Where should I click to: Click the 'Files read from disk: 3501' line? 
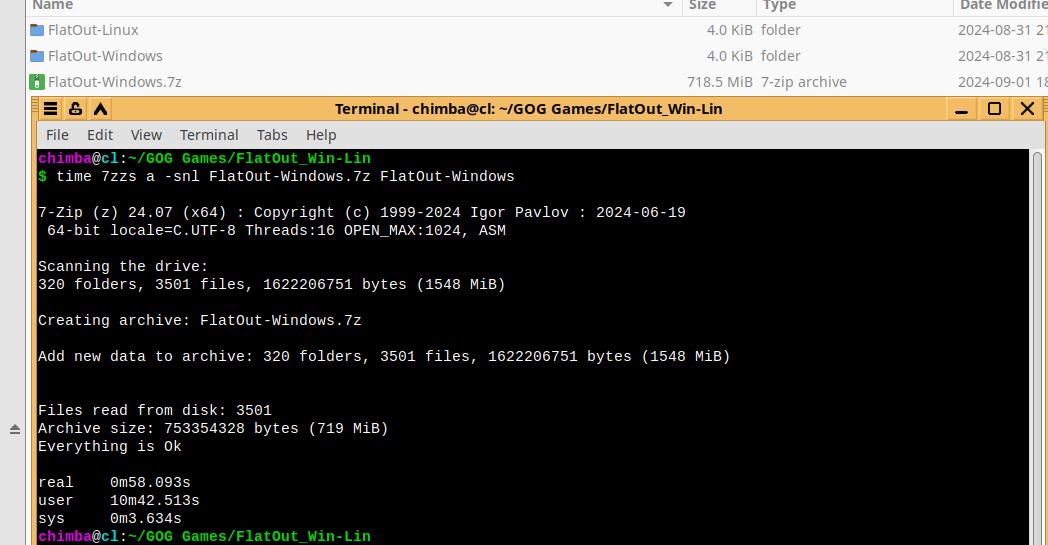[154, 411]
